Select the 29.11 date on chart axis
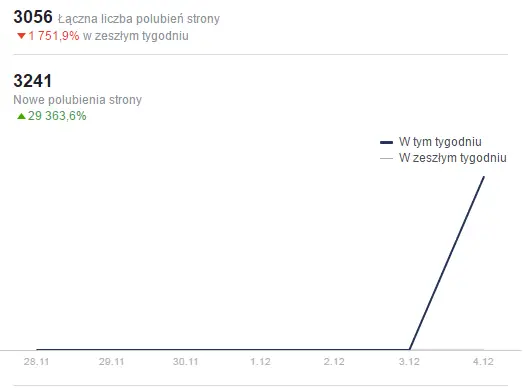 [x=111, y=362]
